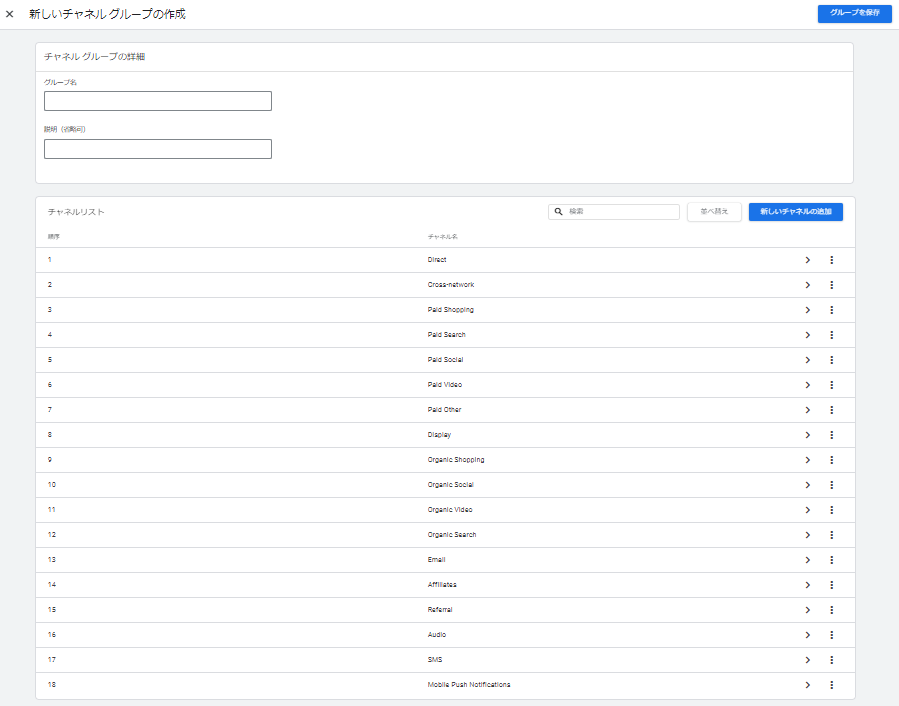Select the Affiliates channel name

(442, 585)
